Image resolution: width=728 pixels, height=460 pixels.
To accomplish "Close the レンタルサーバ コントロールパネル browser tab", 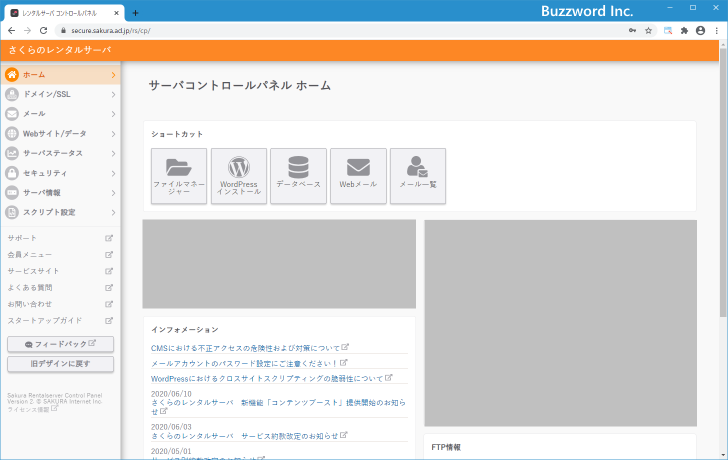I will [x=117, y=13].
